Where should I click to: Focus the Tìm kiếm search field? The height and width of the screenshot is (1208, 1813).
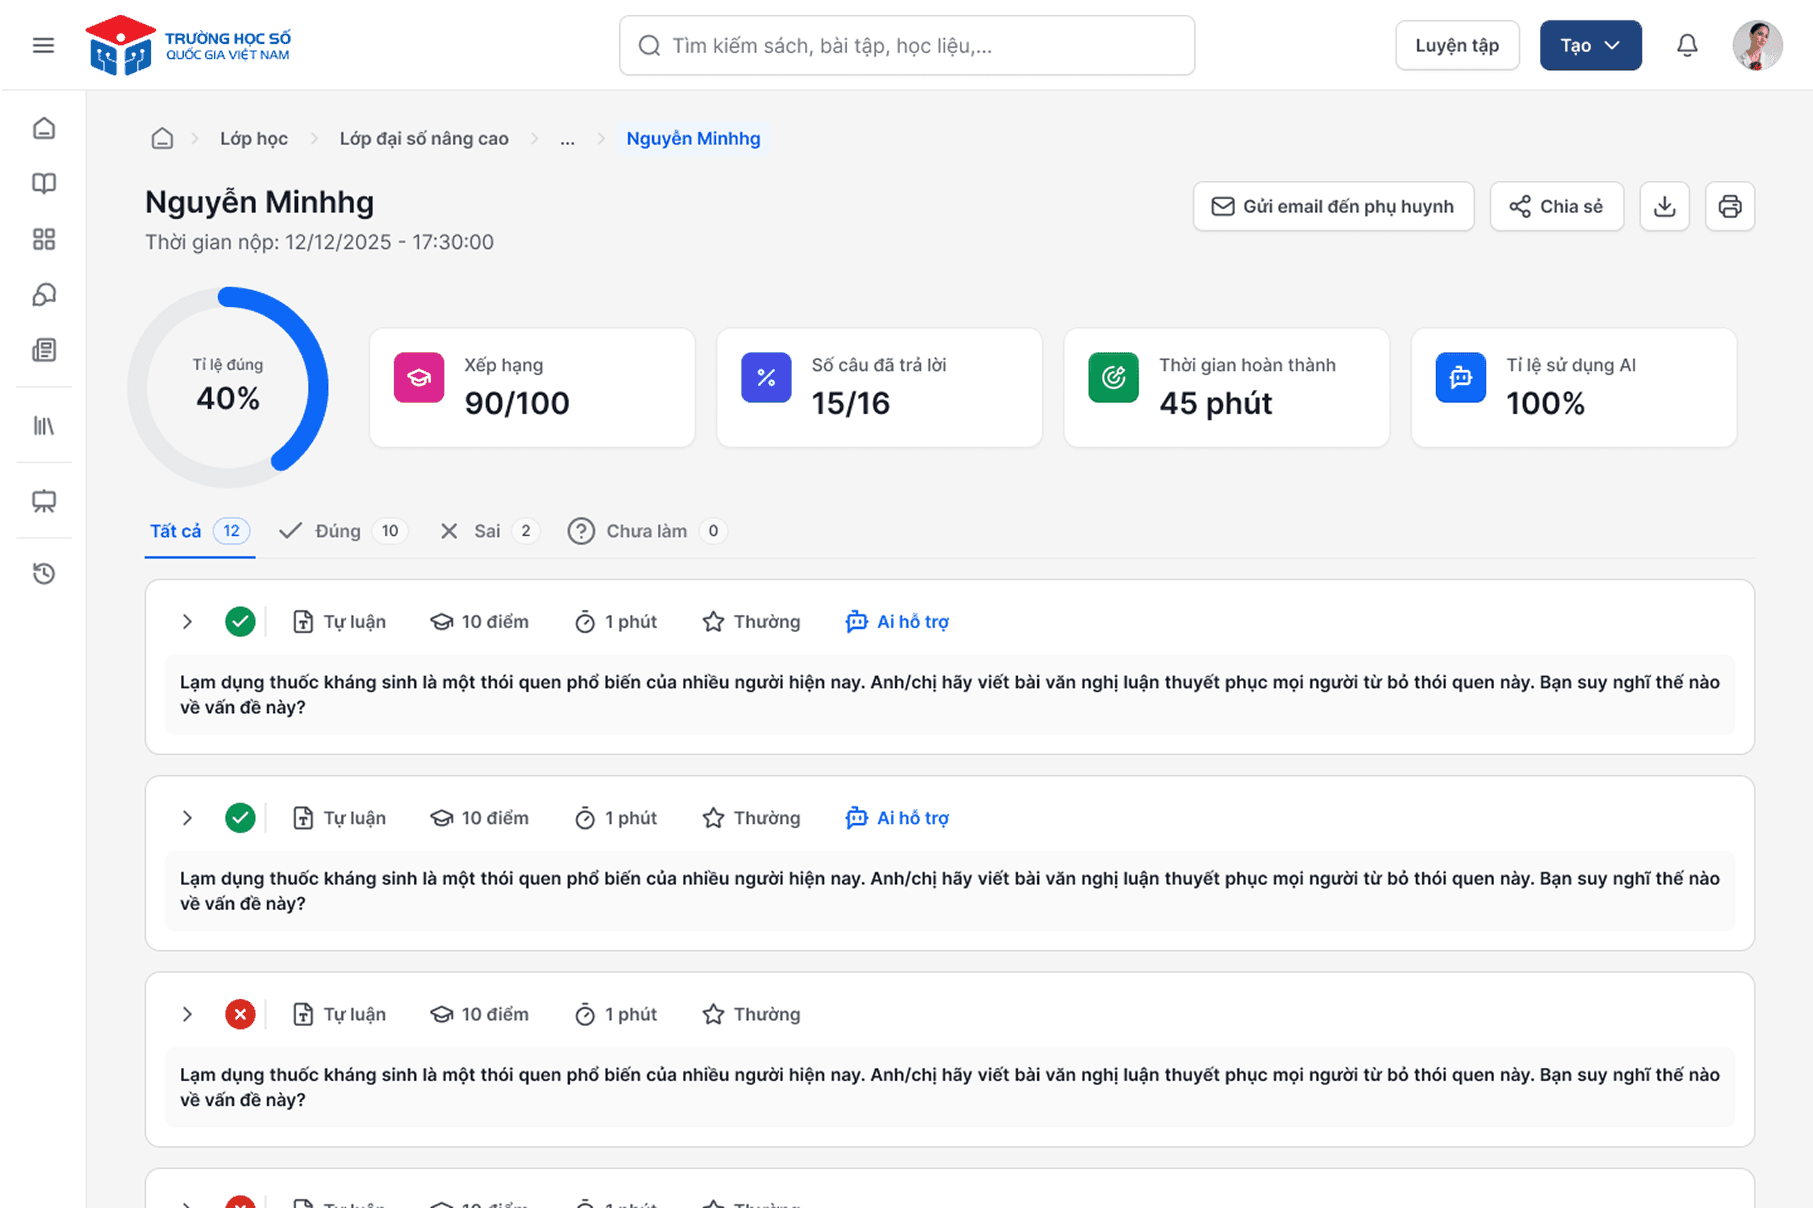pos(906,45)
